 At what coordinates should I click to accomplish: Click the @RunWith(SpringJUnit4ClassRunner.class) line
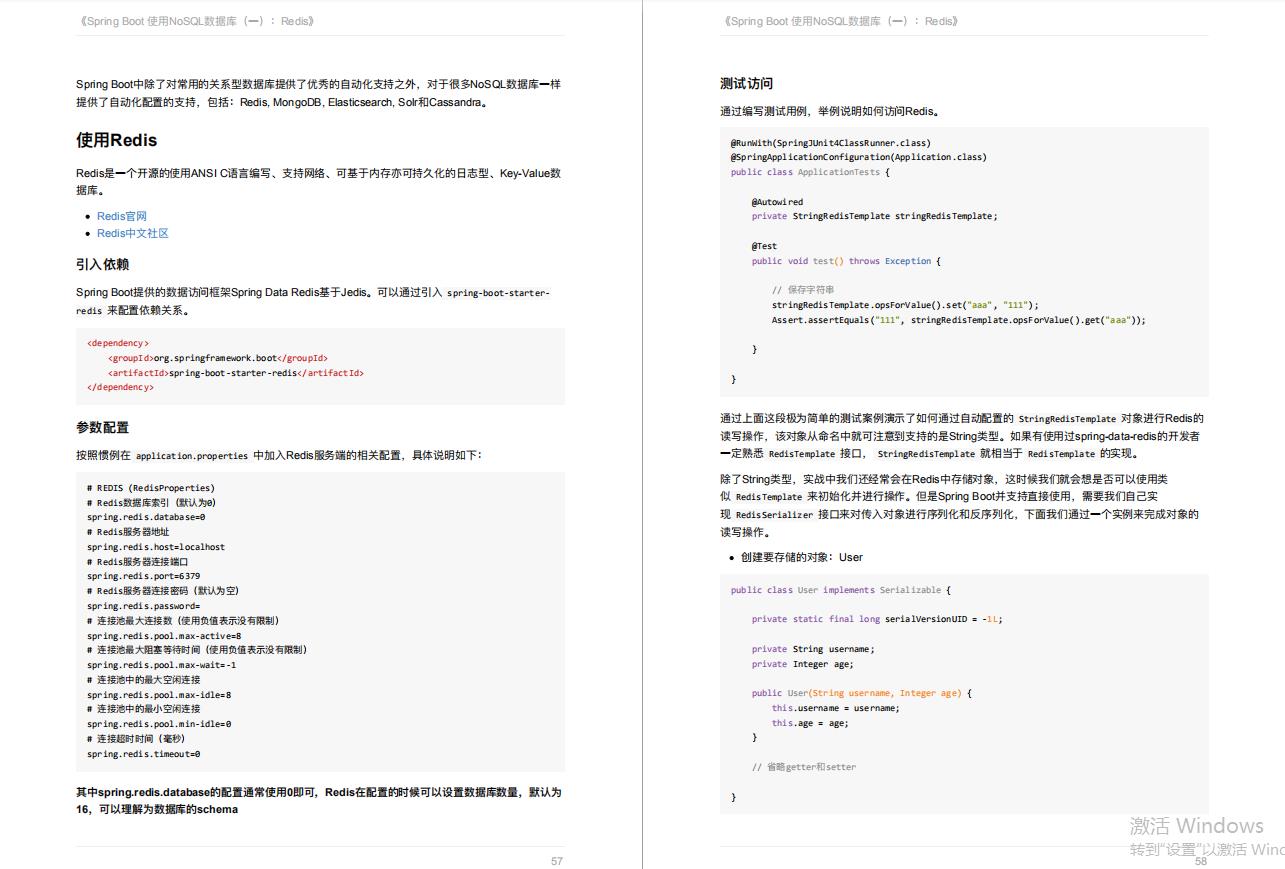coord(830,143)
